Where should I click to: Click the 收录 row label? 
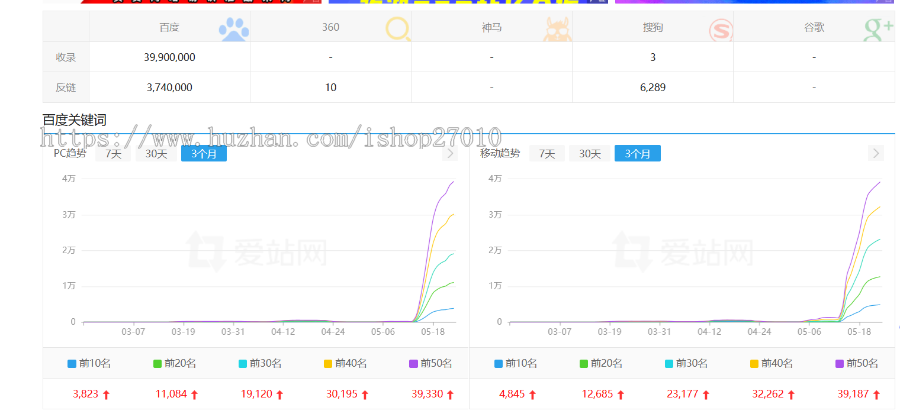click(65, 57)
